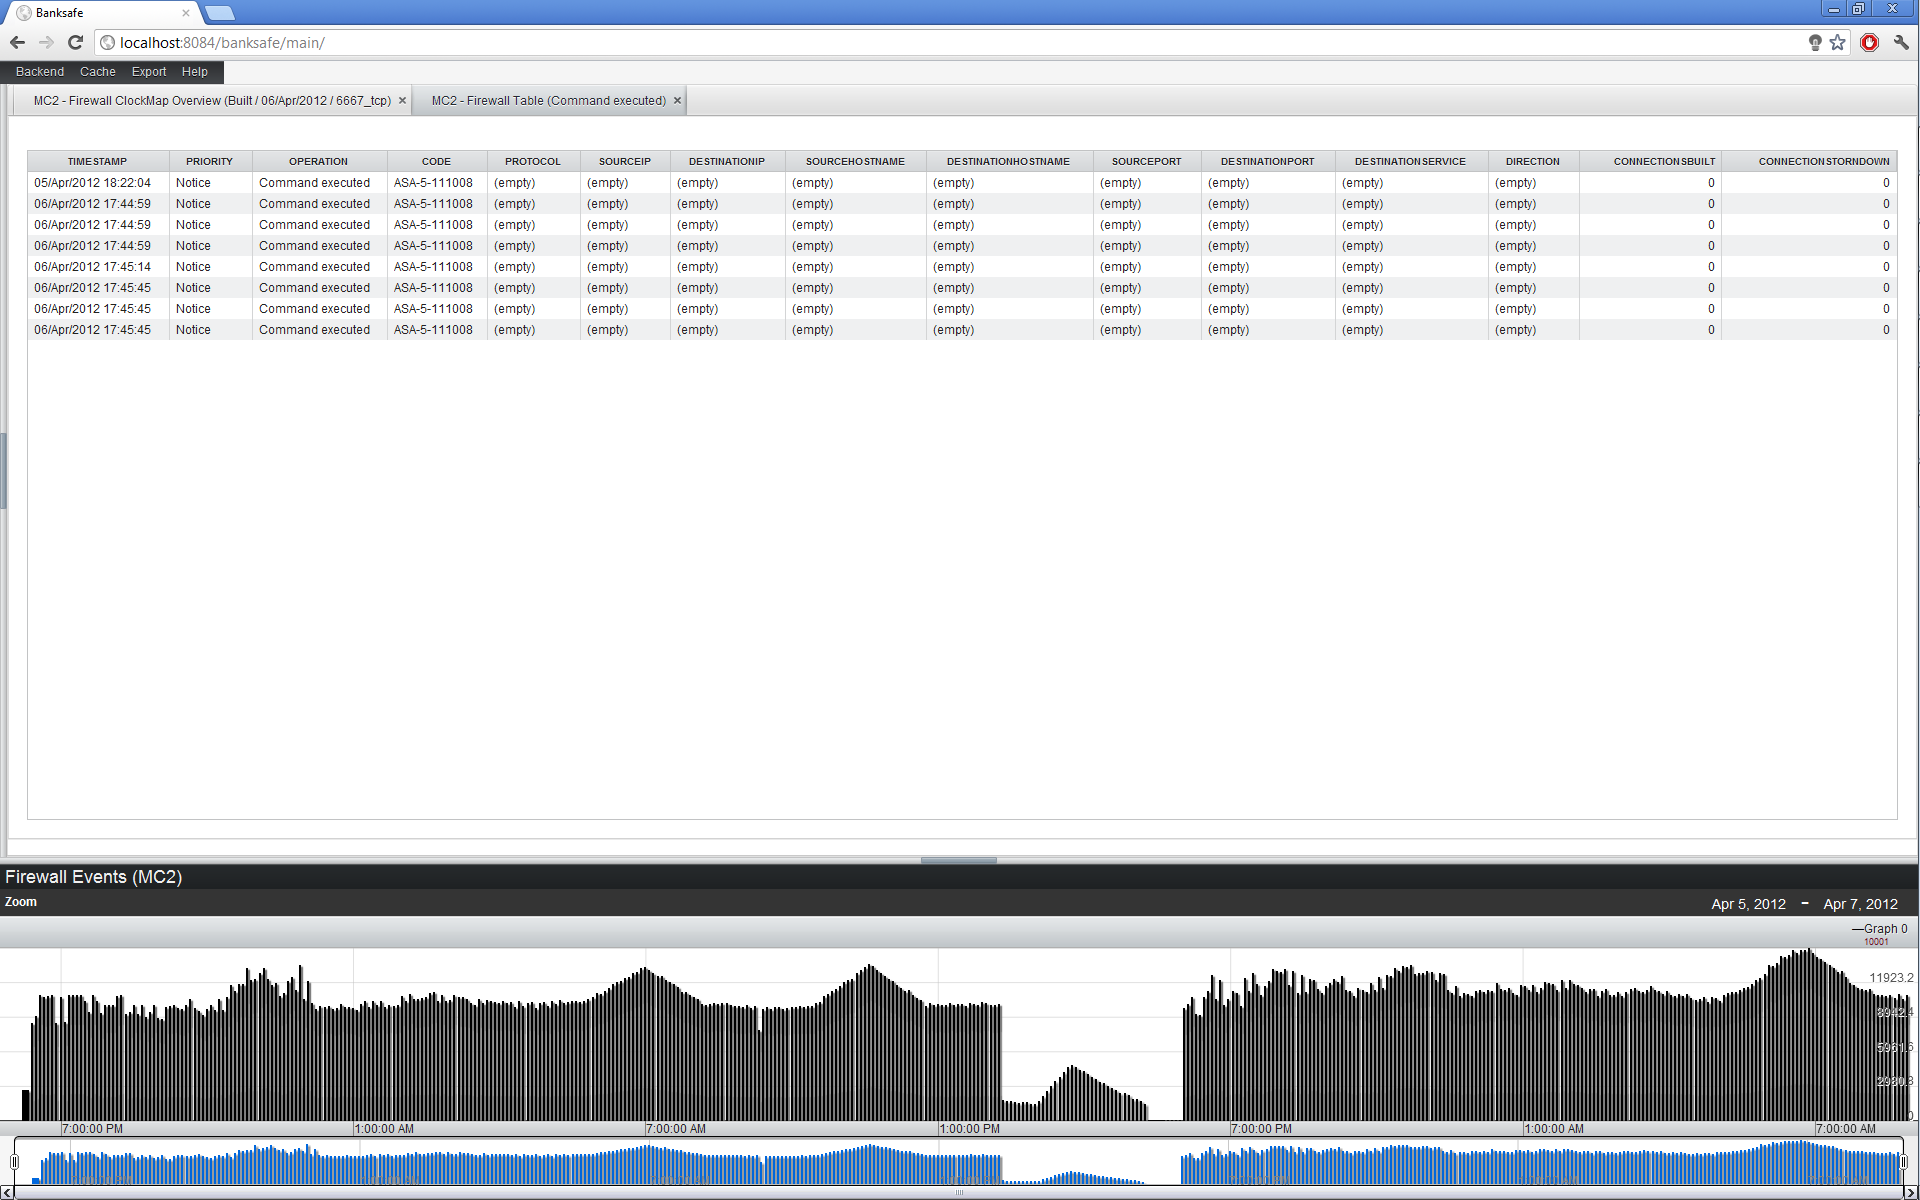Open the Cache menu
The width and height of the screenshot is (1920, 1200).
(97, 72)
